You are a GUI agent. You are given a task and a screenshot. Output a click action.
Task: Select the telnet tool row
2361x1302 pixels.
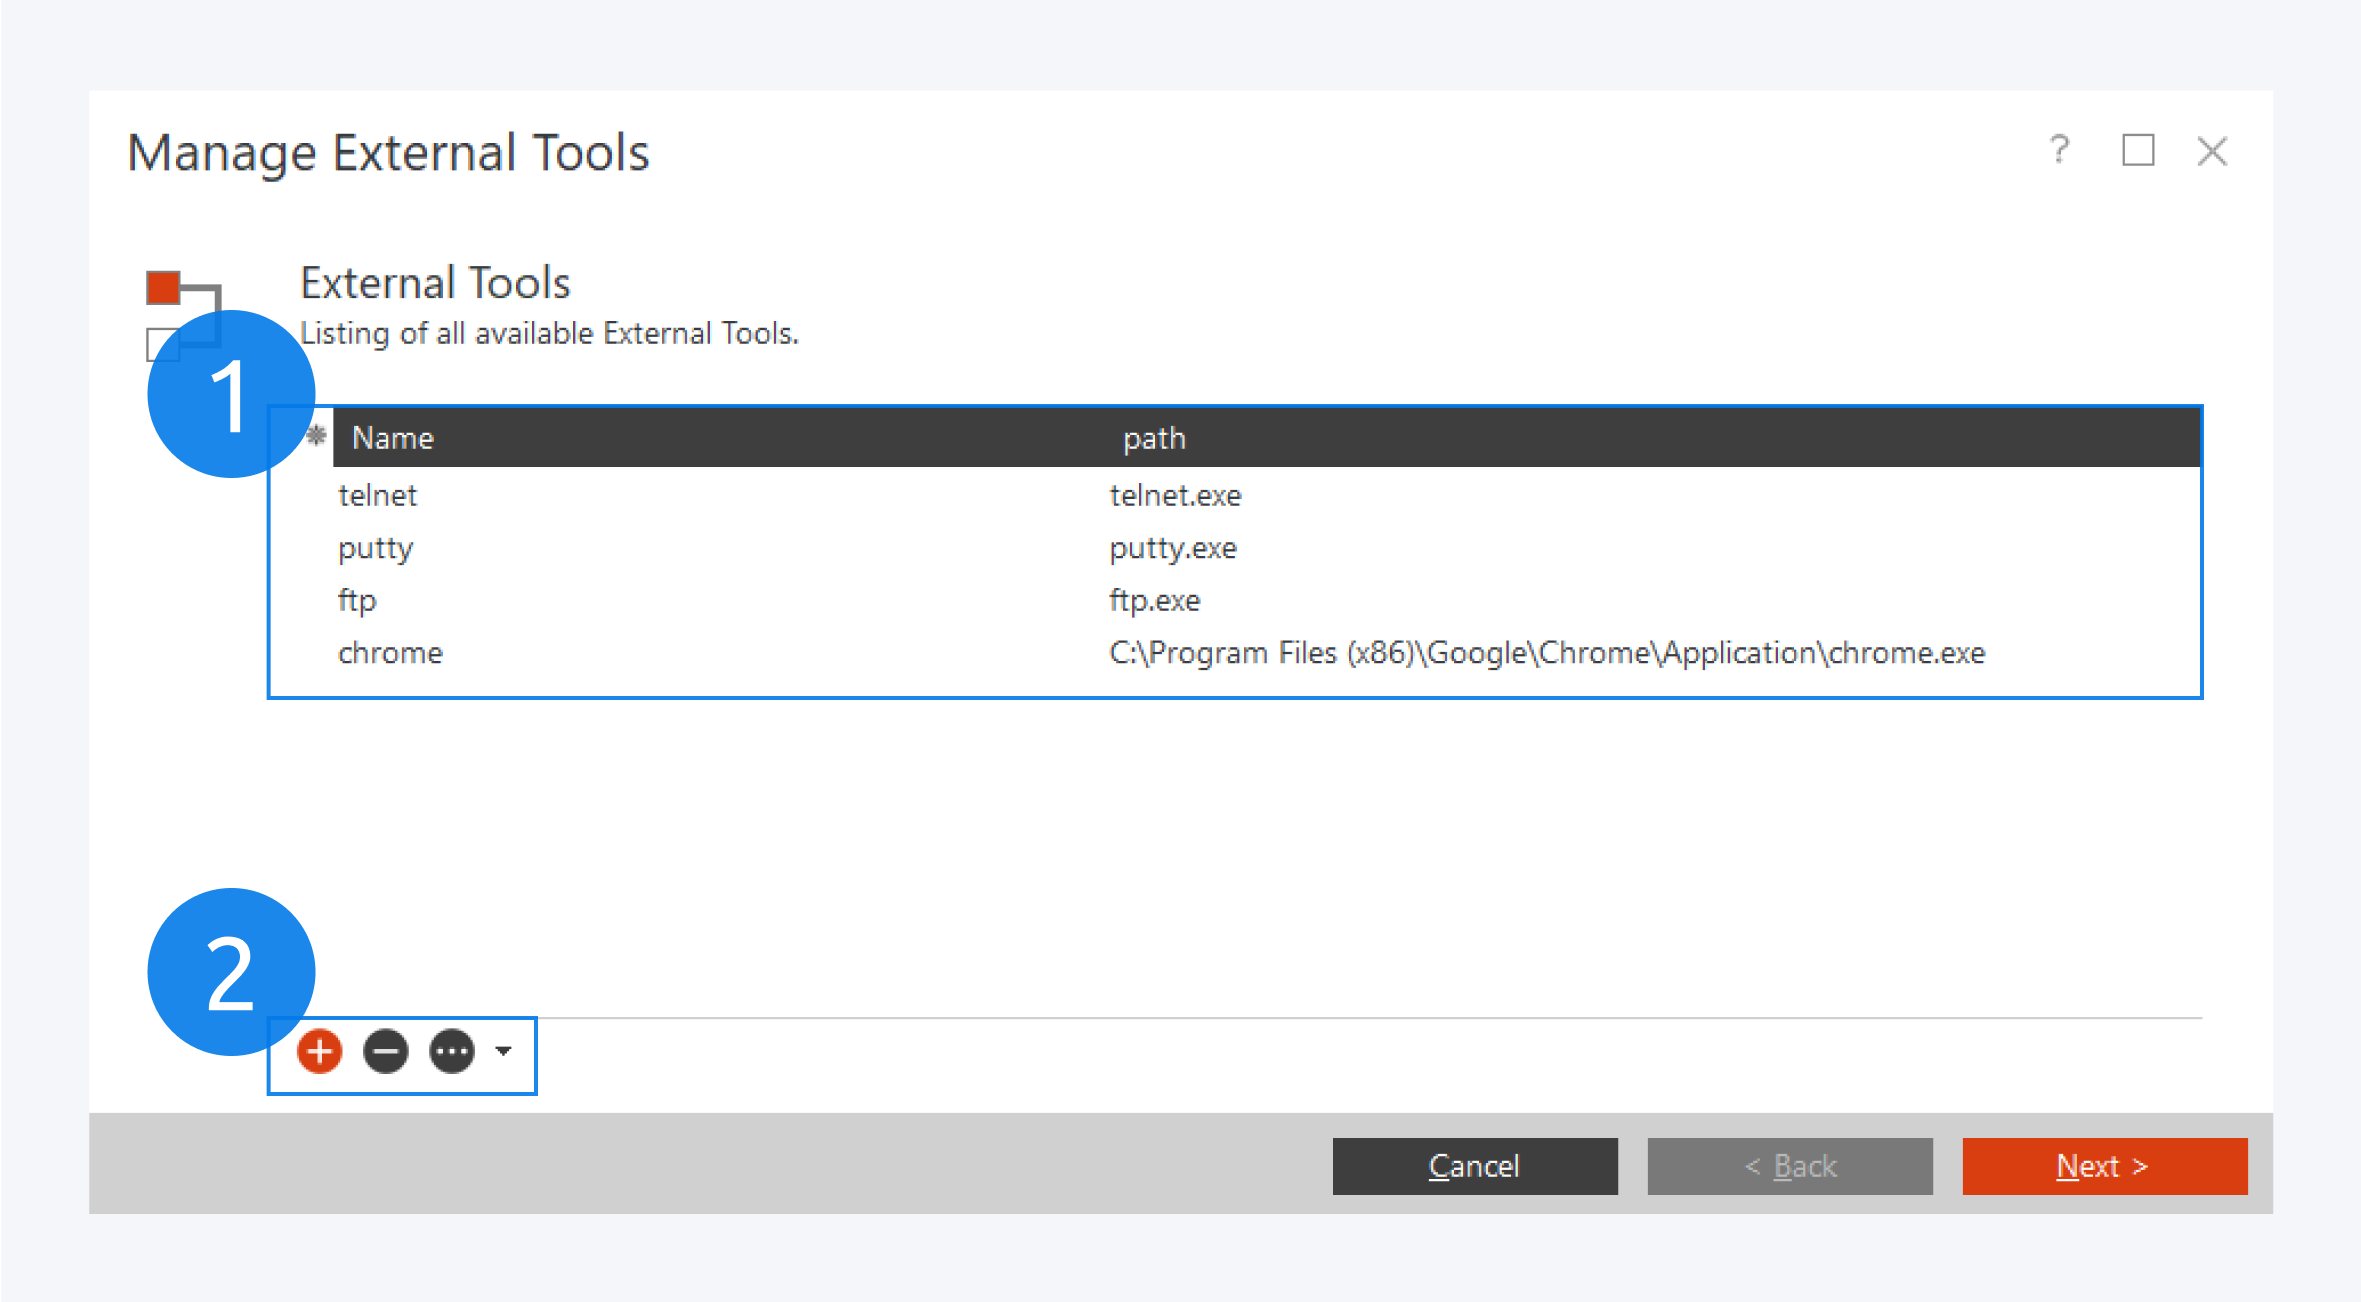tap(378, 495)
